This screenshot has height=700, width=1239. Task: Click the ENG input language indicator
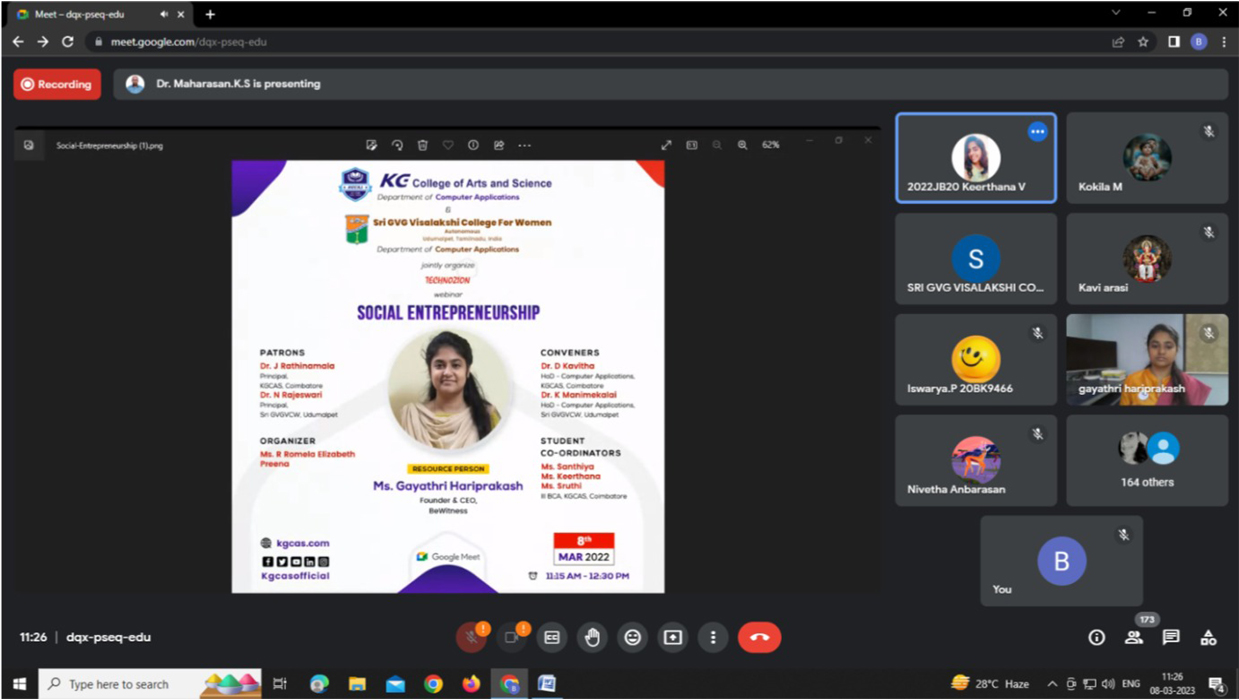(x=1131, y=684)
